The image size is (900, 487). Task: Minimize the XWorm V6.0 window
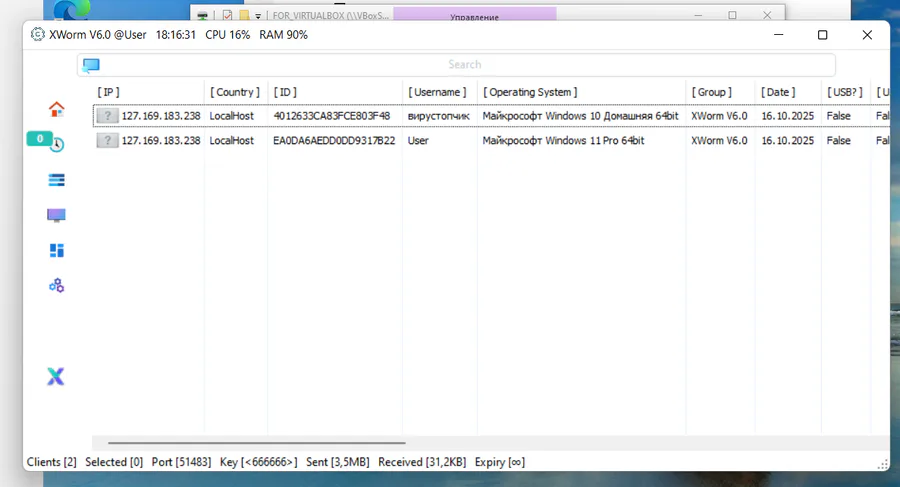tap(778, 35)
